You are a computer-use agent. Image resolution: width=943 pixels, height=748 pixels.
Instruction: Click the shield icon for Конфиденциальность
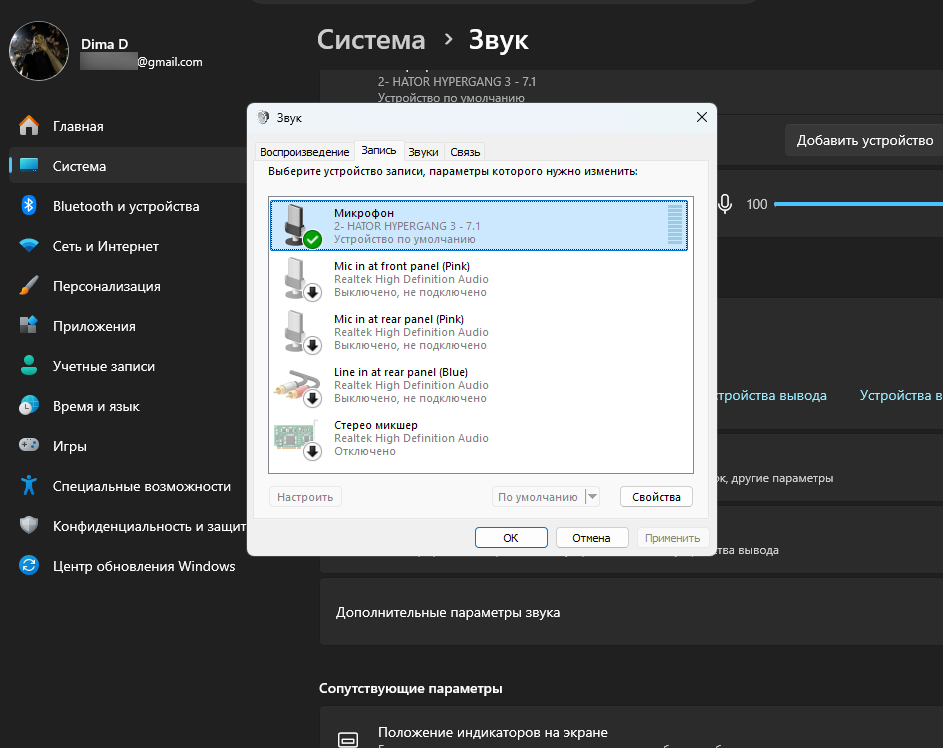coord(29,526)
